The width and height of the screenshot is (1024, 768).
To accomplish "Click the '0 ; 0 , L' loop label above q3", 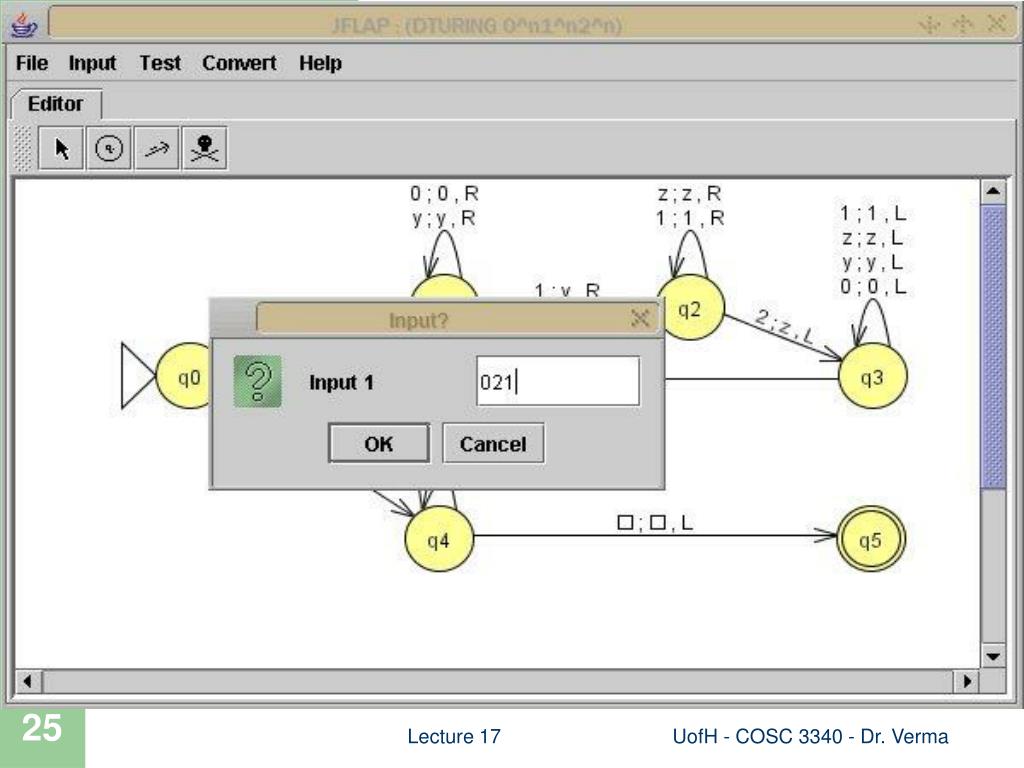I will coord(873,286).
